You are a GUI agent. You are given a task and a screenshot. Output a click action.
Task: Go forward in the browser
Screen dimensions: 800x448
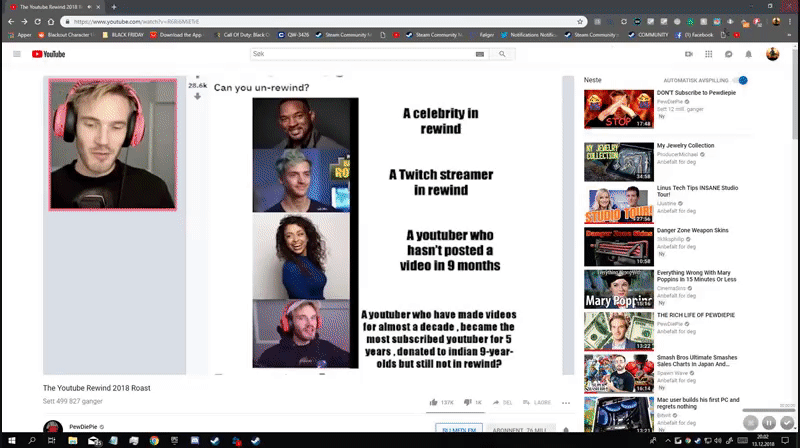click(x=24, y=21)
